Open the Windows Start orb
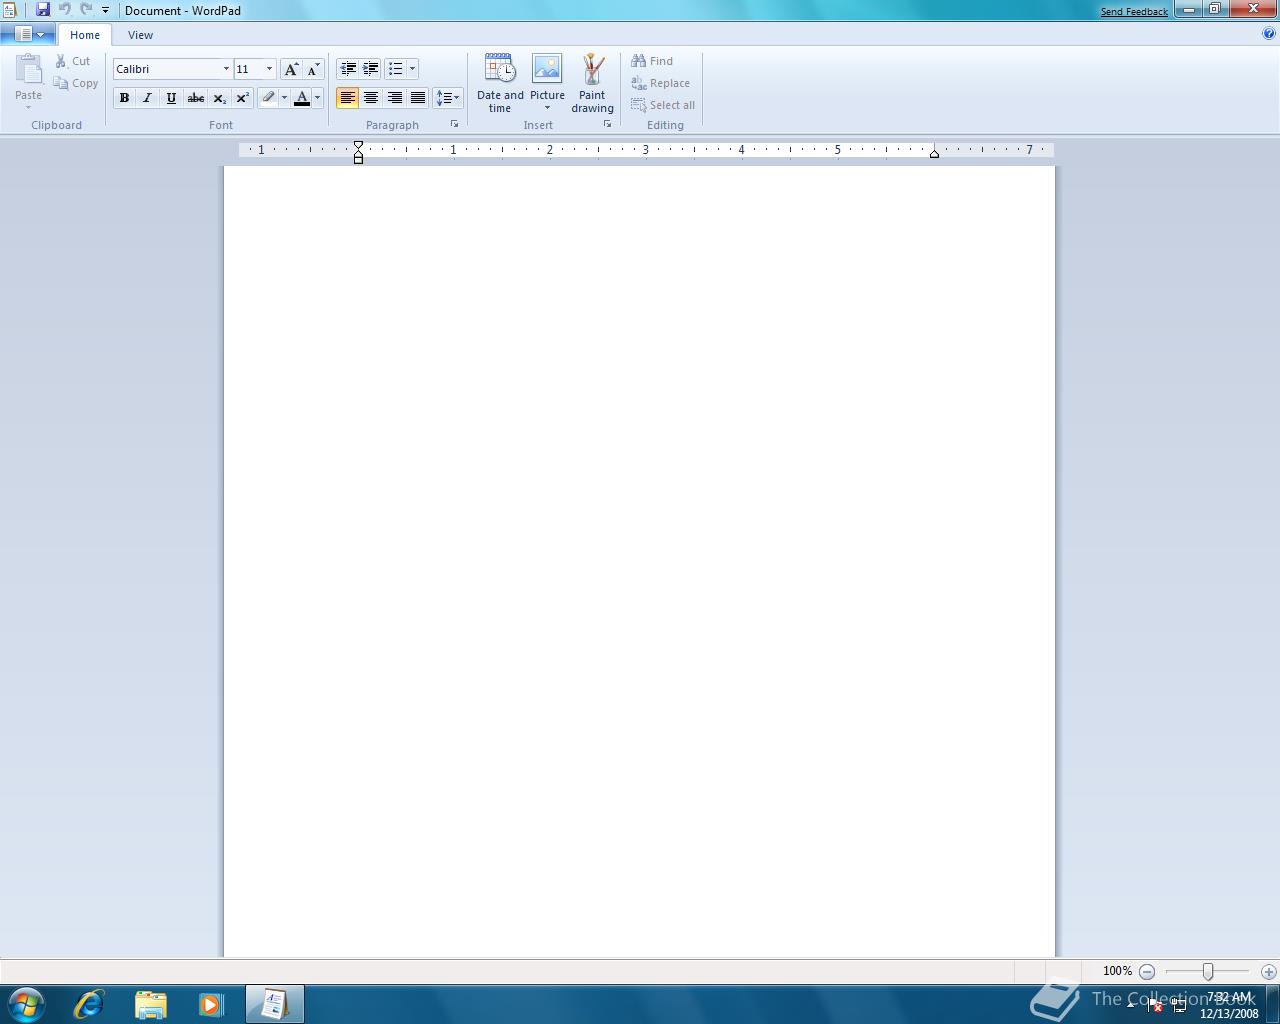The image size is (1280, 1024). (x=27, y=1004)
